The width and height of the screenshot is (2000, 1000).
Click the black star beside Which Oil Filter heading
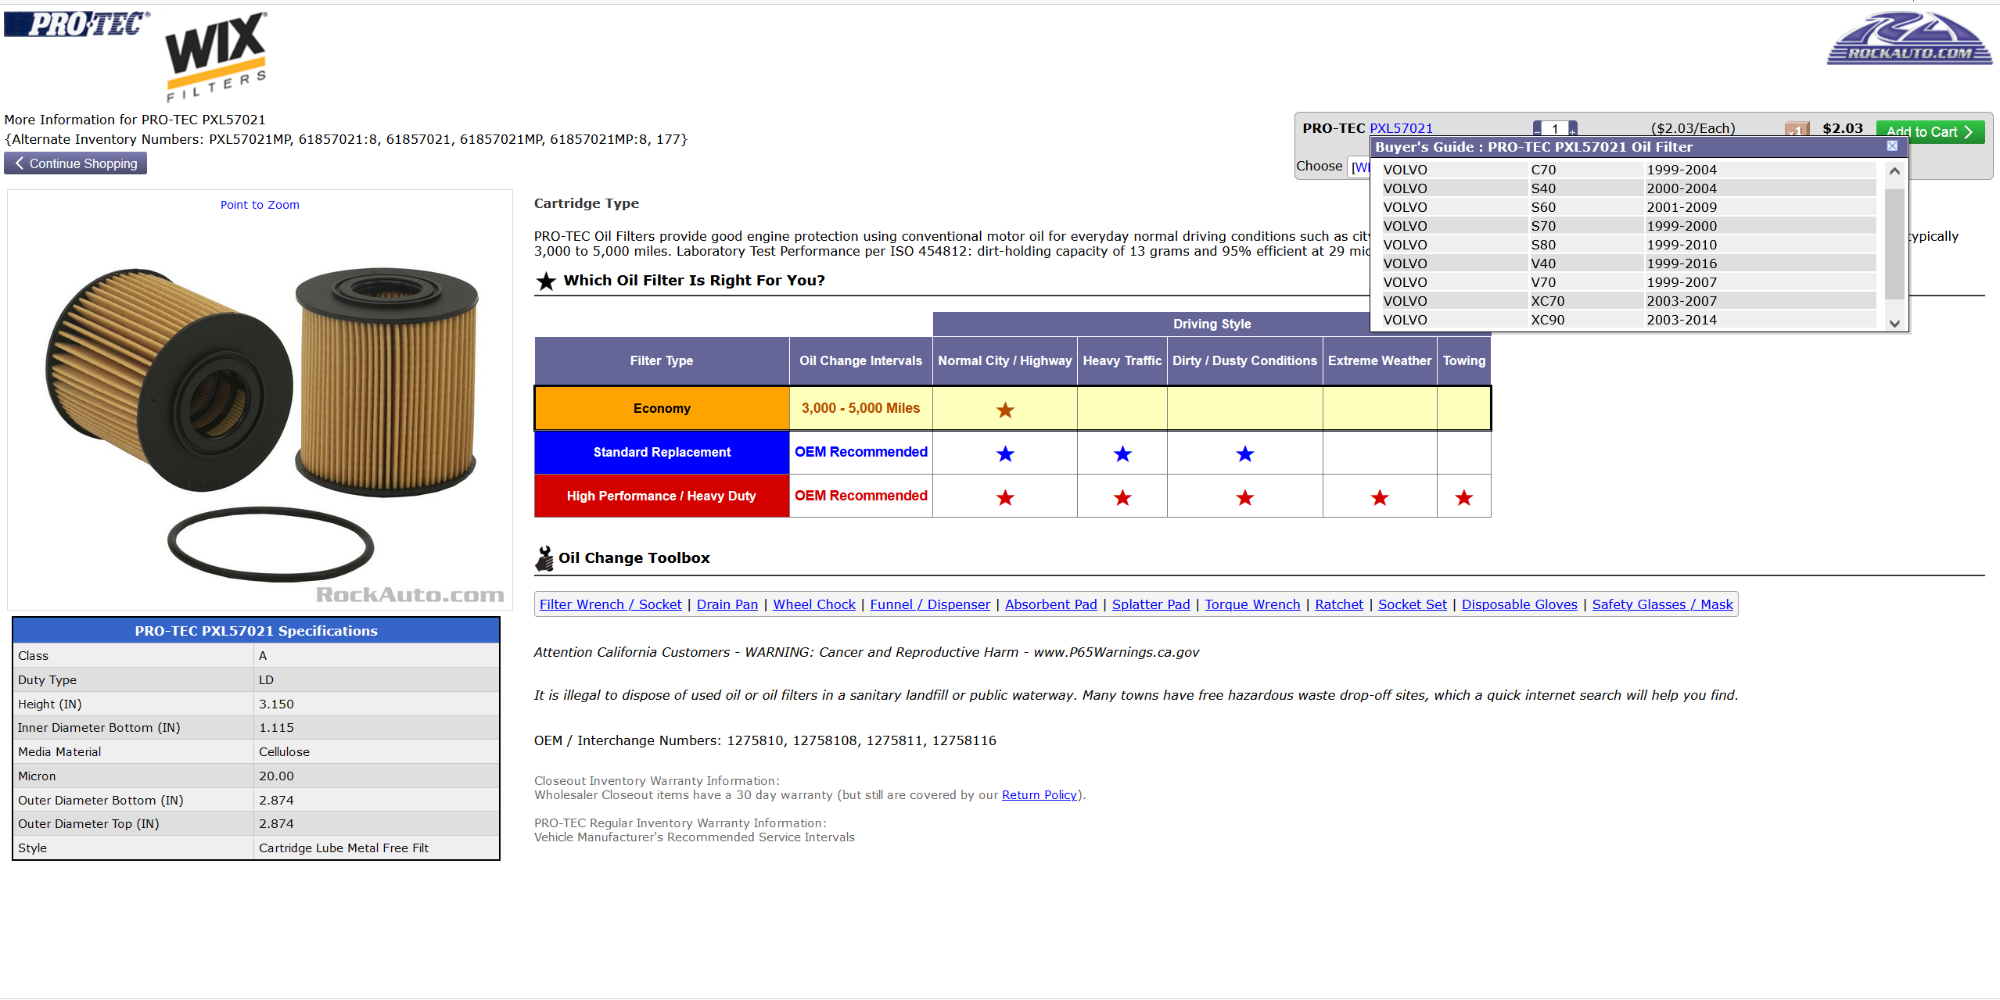pyautogui.click(x=546, y=281)
